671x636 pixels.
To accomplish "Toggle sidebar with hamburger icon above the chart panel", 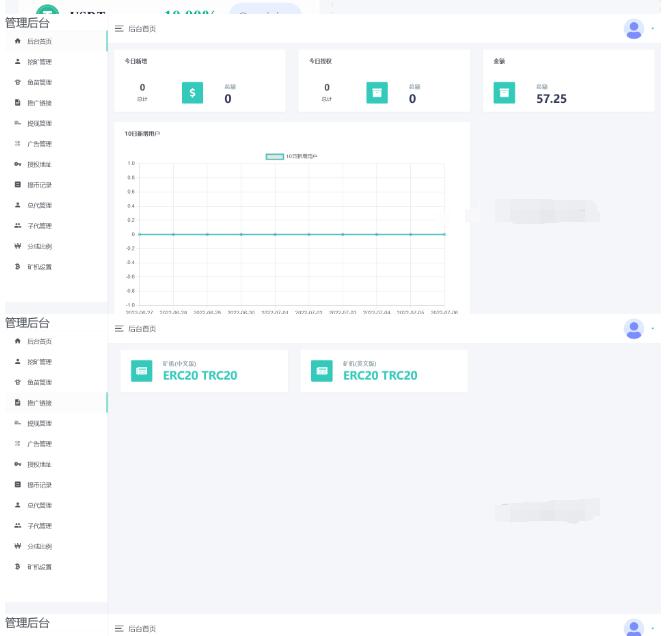I will pos(119,29).
